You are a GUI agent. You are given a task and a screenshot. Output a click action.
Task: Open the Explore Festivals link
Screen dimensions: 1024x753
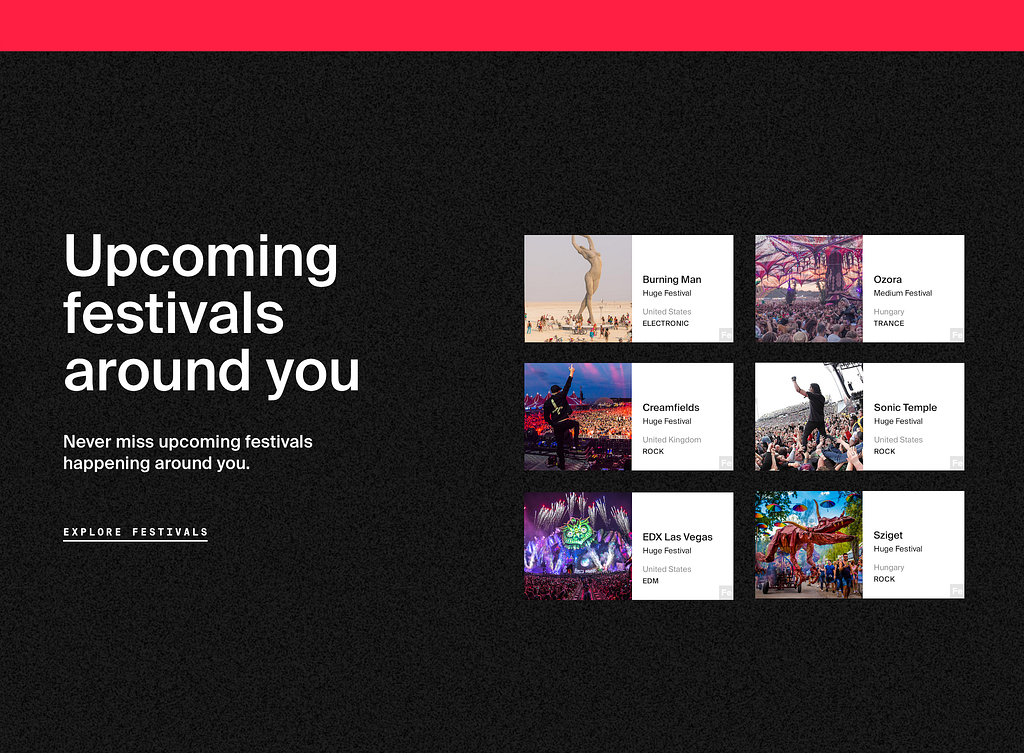coord(135,532)
